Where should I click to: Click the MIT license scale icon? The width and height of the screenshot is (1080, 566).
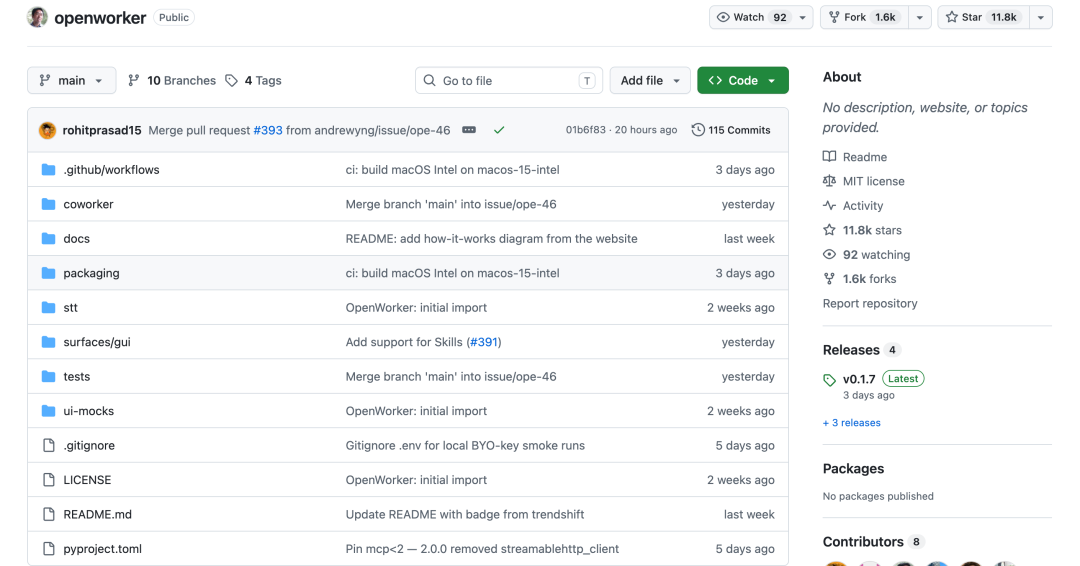point(829,181)
